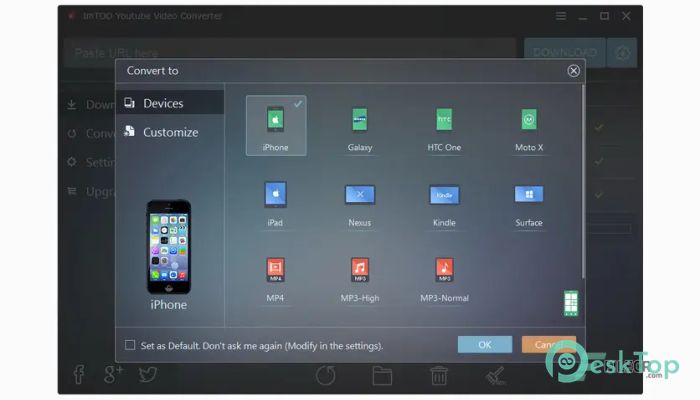The width and height of the screenshot is (700, 400).
Task: Click the DOWNLOAD button in main window
Action: [x=565, y=53]
